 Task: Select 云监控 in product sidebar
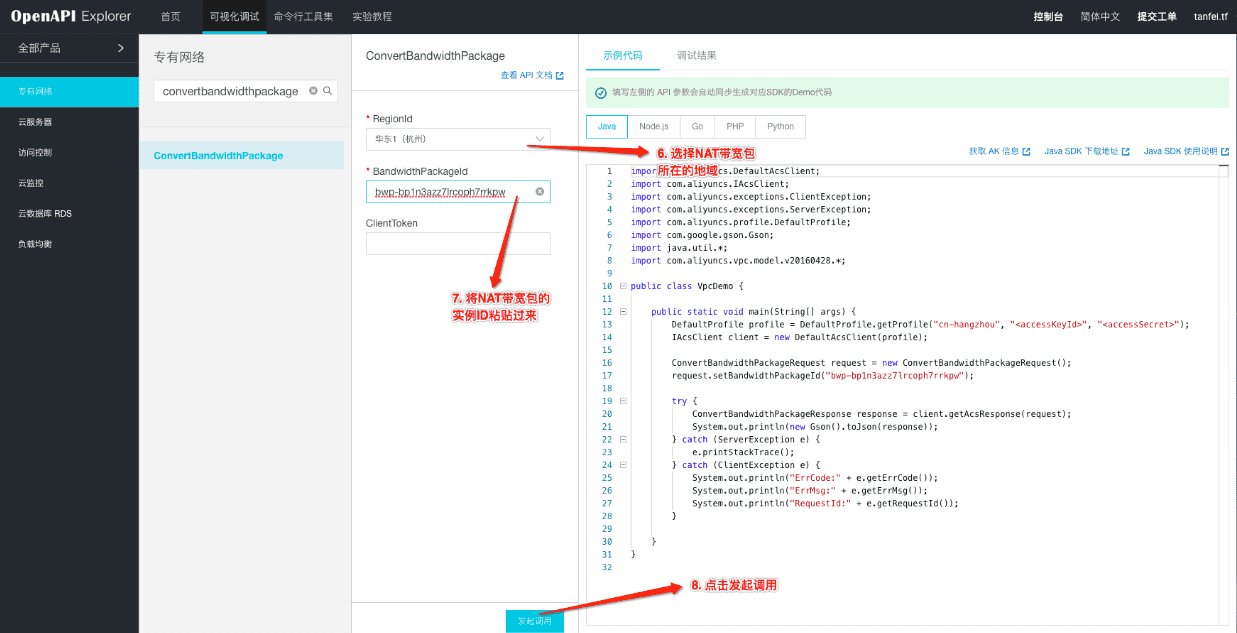69,183
